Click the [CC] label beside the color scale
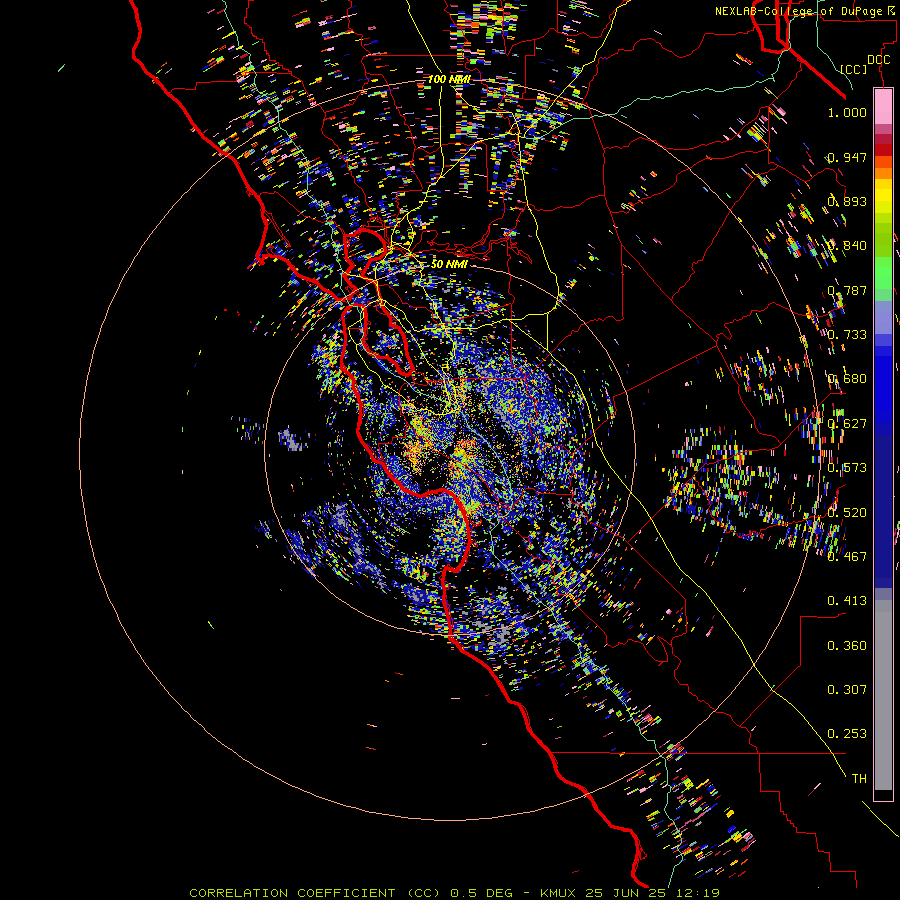Image resolution: width=900 pixels, height=900 pixels. point(854,69)
